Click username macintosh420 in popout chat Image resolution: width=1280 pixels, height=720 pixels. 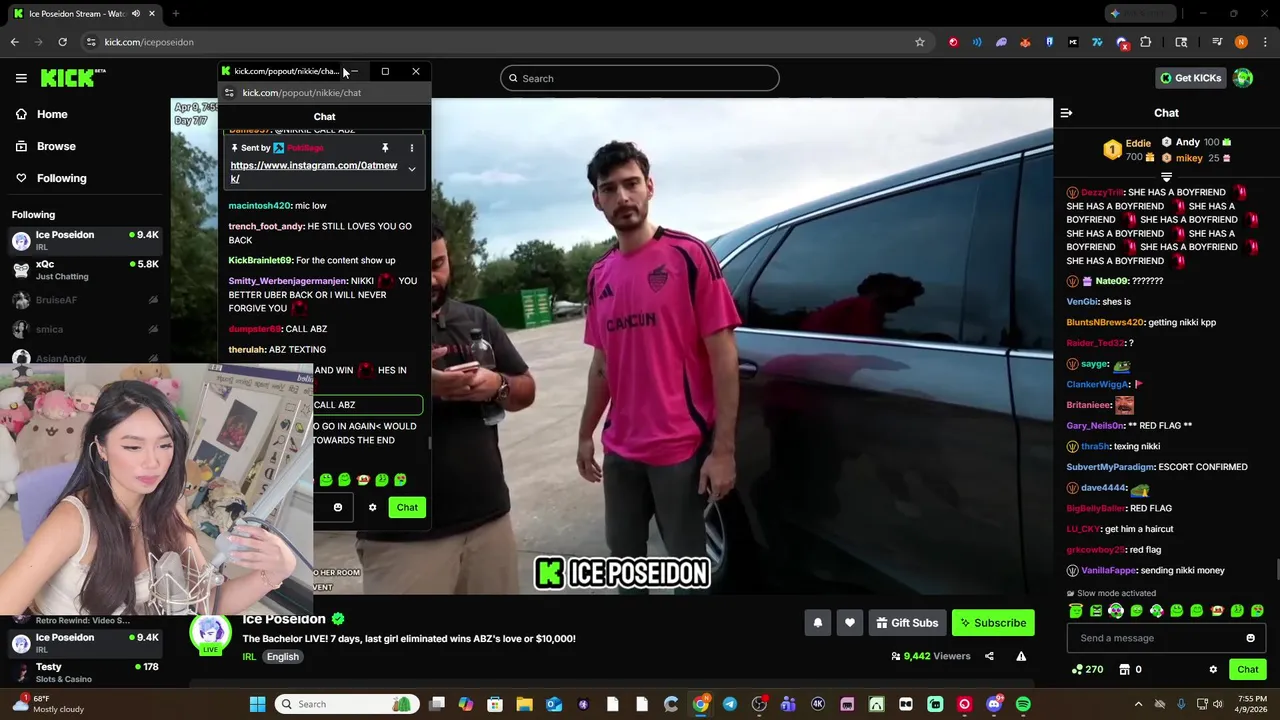click(259, 206)
